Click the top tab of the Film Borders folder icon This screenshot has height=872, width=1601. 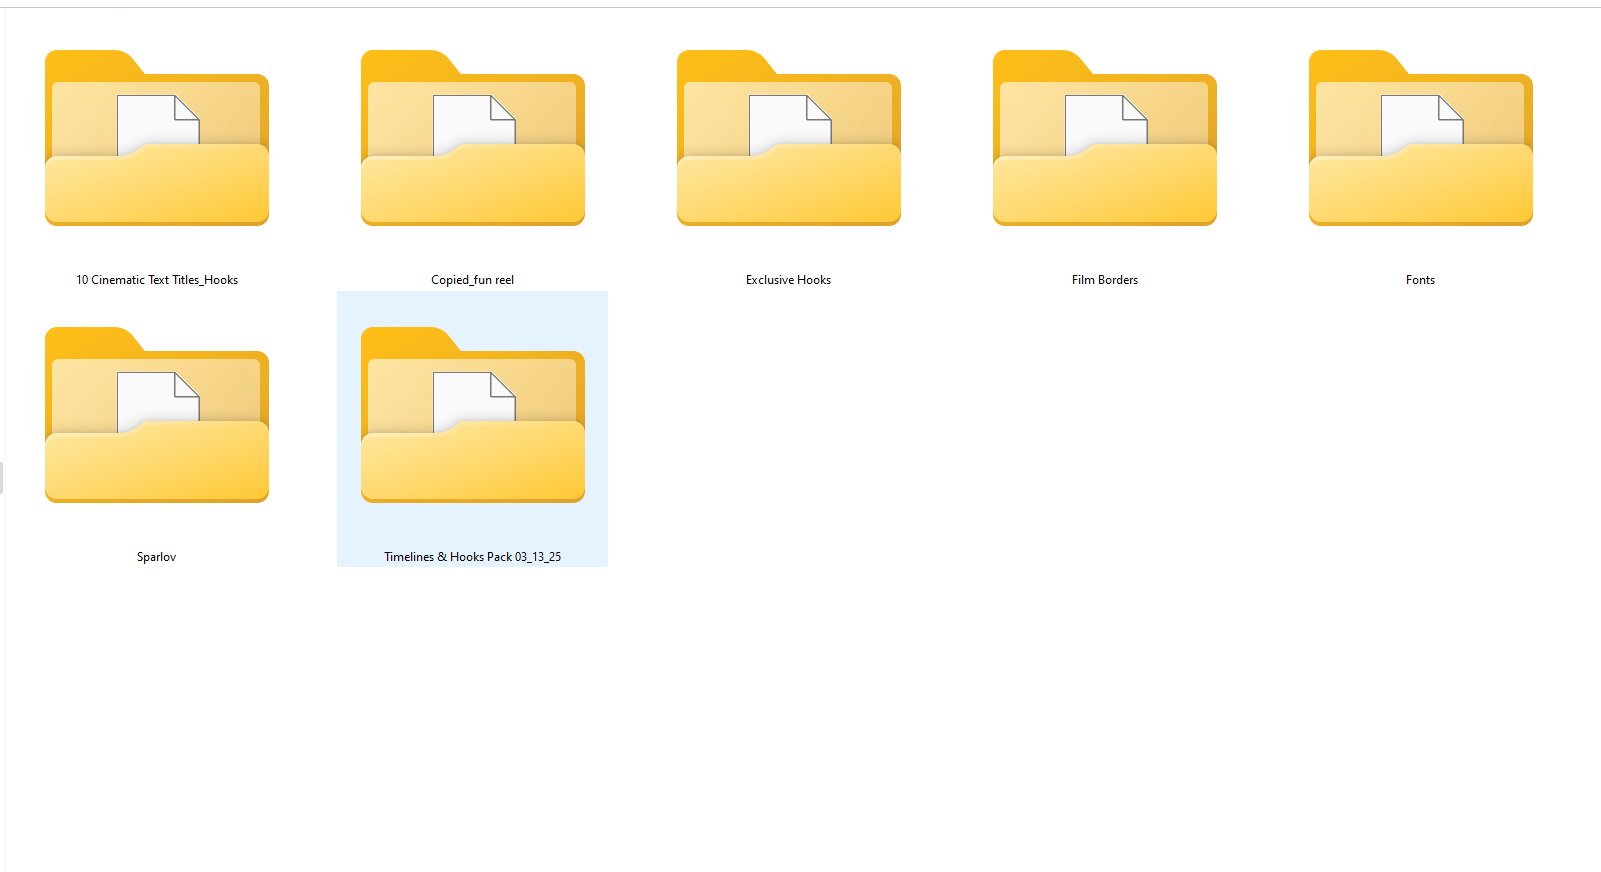tap(1038, 61)
